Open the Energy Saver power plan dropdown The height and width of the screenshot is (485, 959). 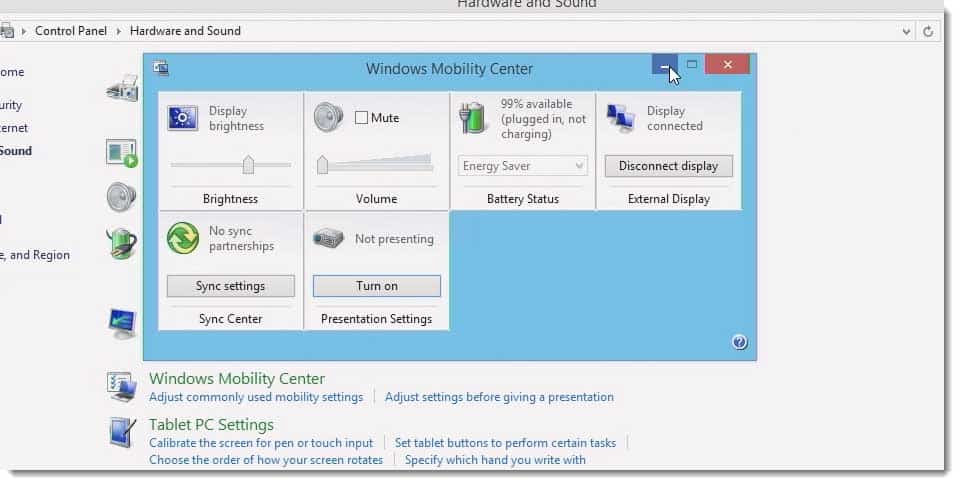[x=523, y=166]
